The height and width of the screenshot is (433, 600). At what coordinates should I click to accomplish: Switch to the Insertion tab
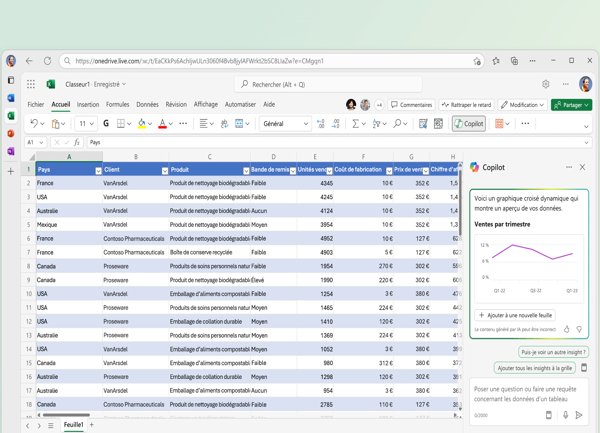coord(88,104)
